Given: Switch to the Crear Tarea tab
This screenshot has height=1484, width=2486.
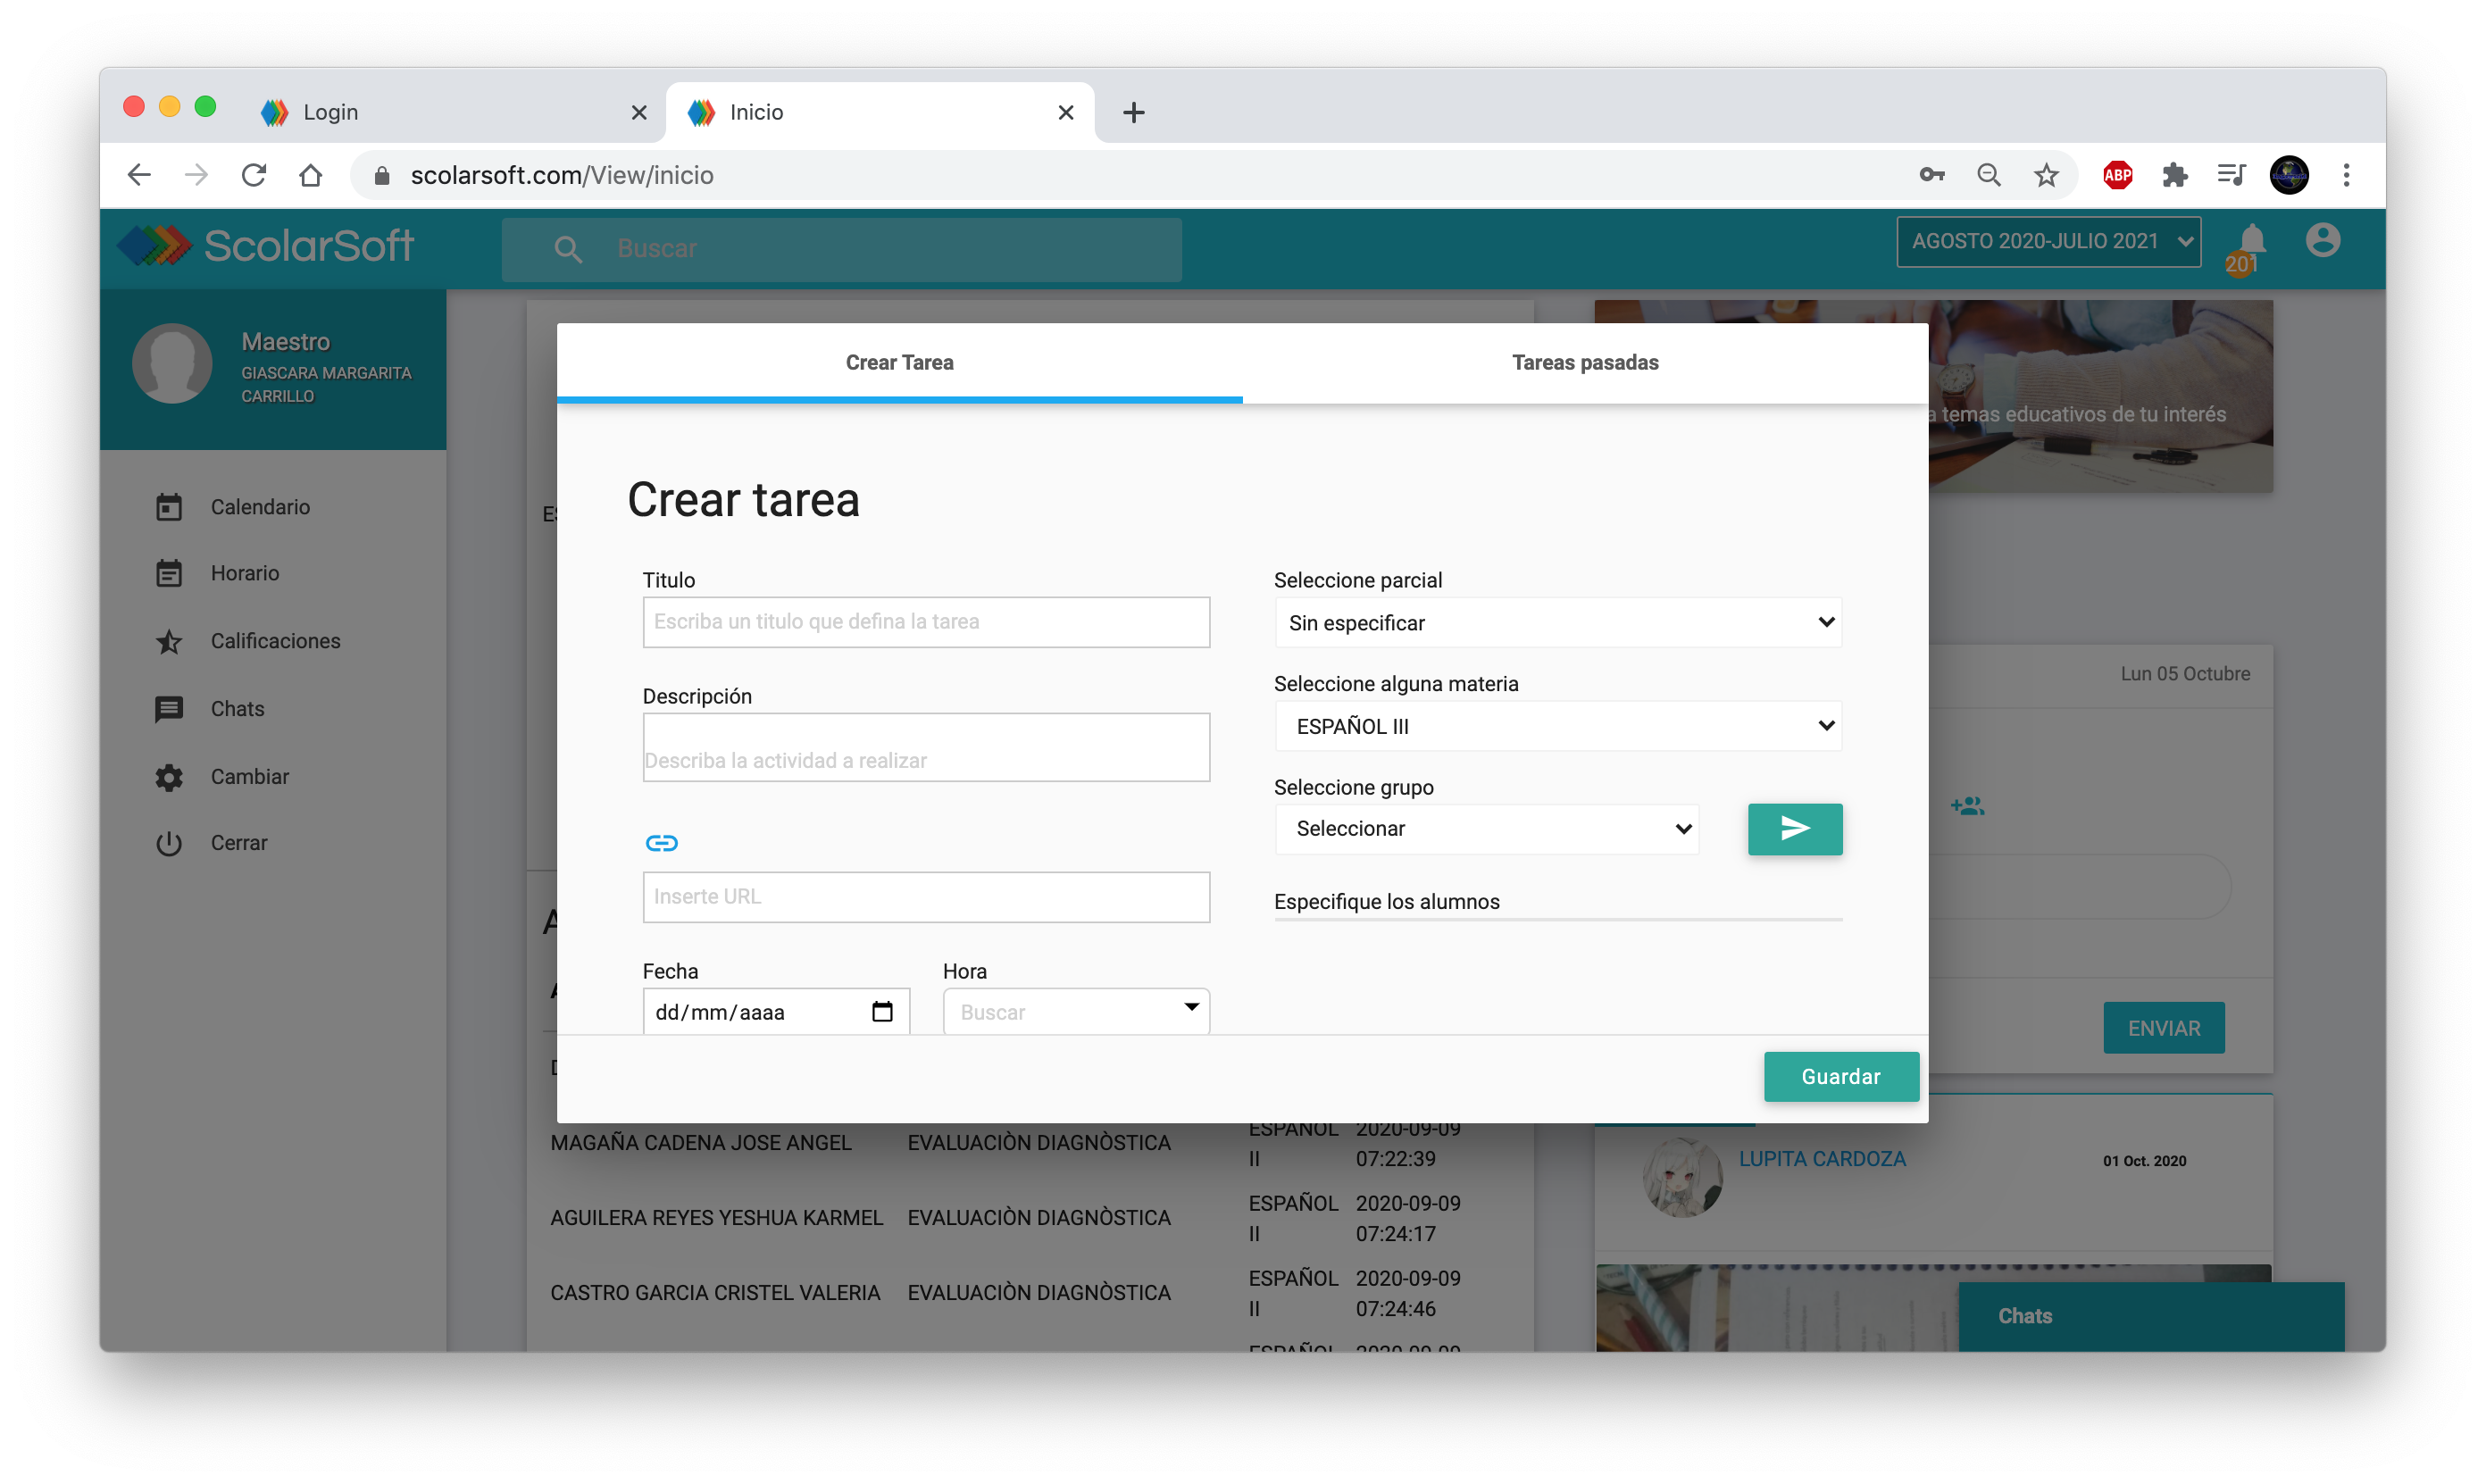Looking at the screenshot, I should [x=899, y=362].
